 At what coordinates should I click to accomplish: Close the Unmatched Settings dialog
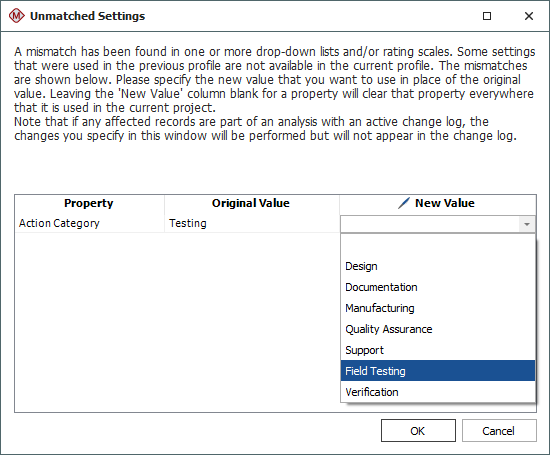[529, 16]
